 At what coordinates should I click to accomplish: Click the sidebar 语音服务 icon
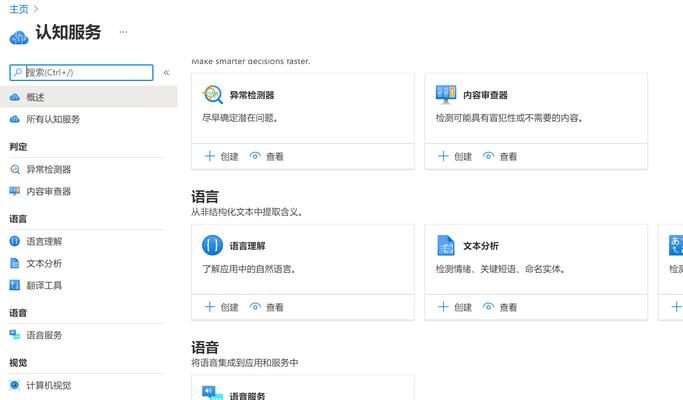[15, 335]
